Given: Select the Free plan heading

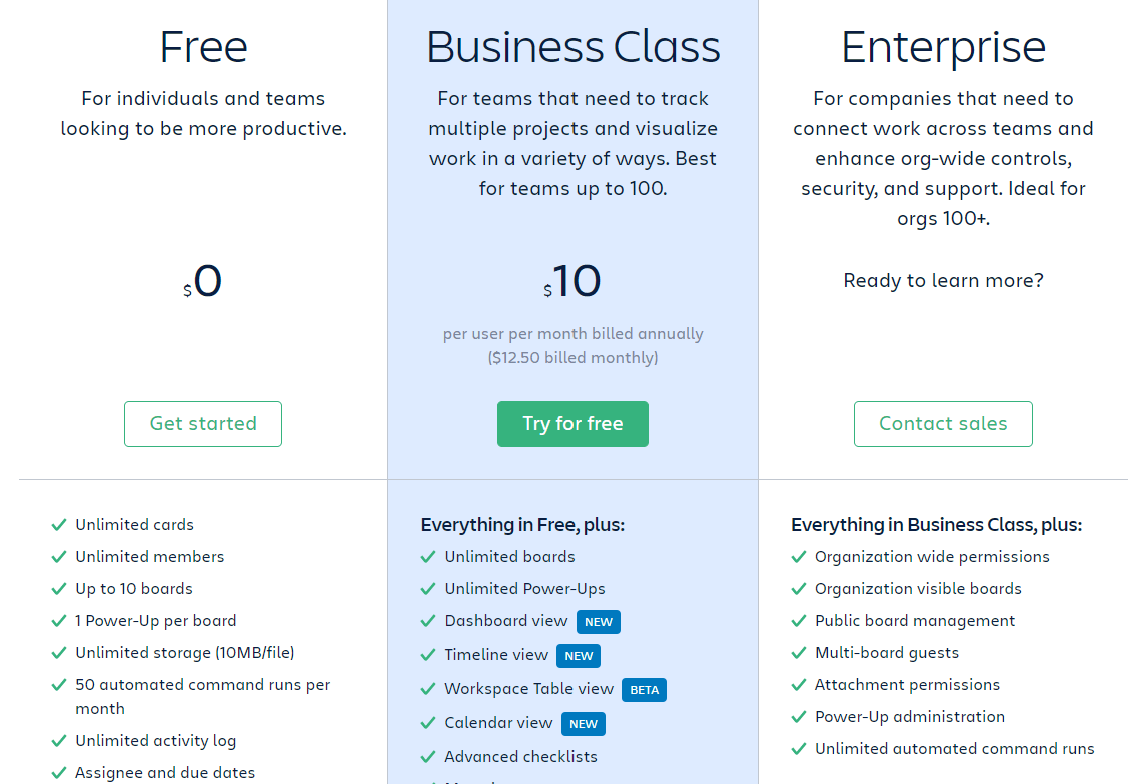Looking at the screenshot, I should [x=203, y=47].
